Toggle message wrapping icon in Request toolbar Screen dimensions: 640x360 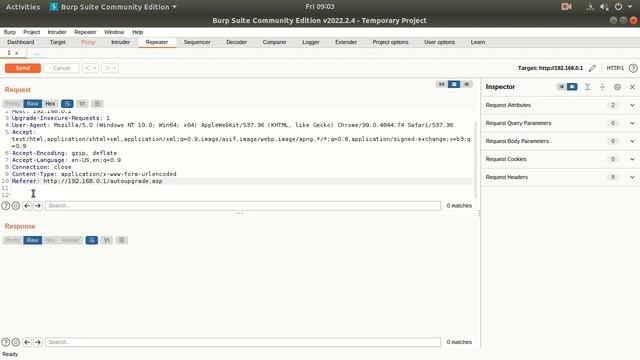pos(67,104)
